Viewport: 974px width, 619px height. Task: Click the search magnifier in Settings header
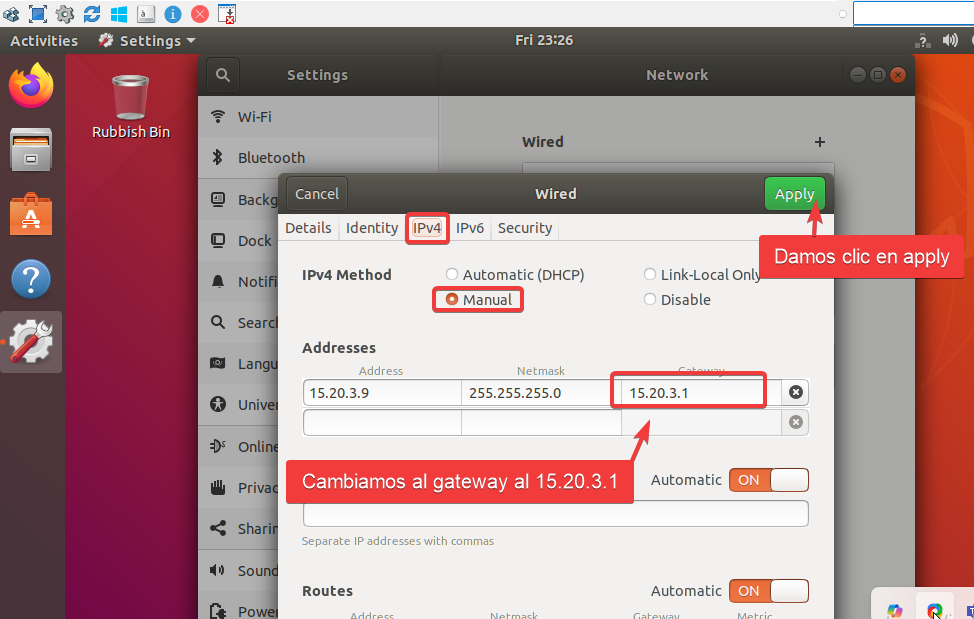[222, 74]
